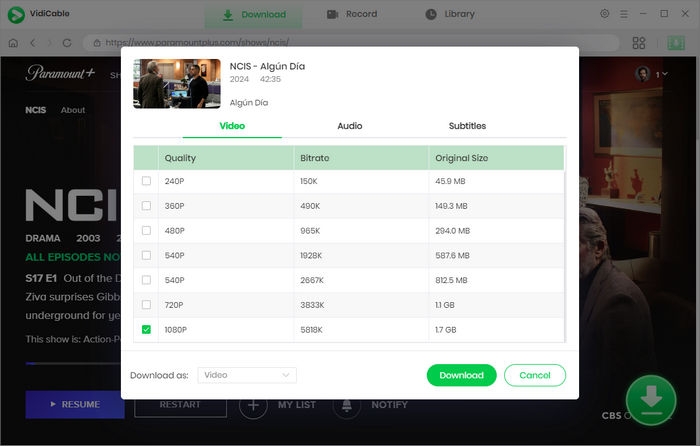Go to the home page icon
700x446 pixels.
(13, 43)
